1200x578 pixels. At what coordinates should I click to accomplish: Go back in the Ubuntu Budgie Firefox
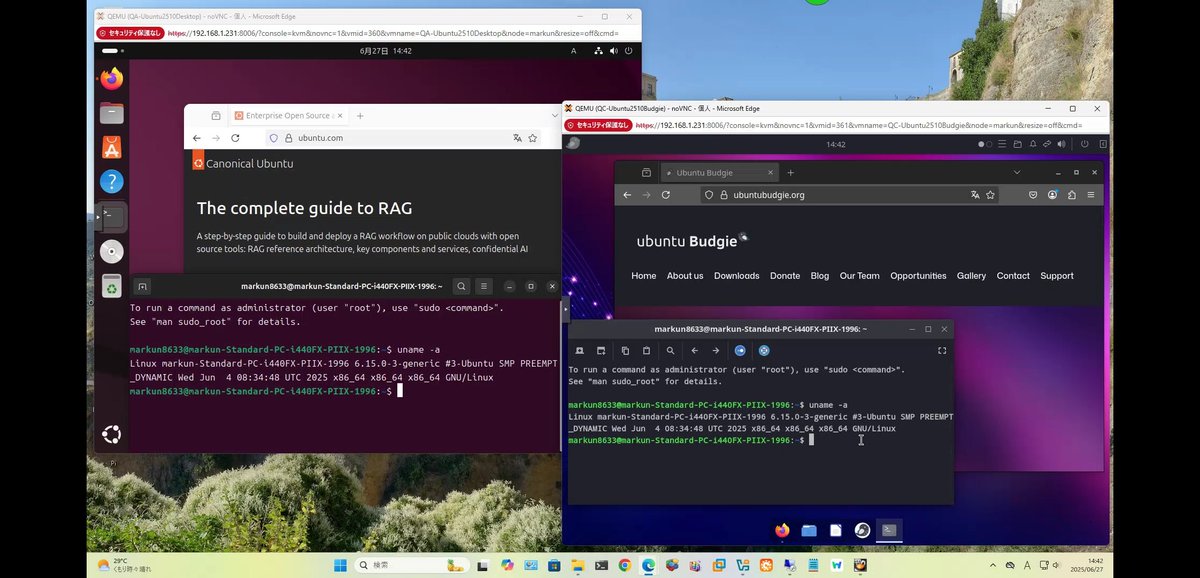[627, 195]
